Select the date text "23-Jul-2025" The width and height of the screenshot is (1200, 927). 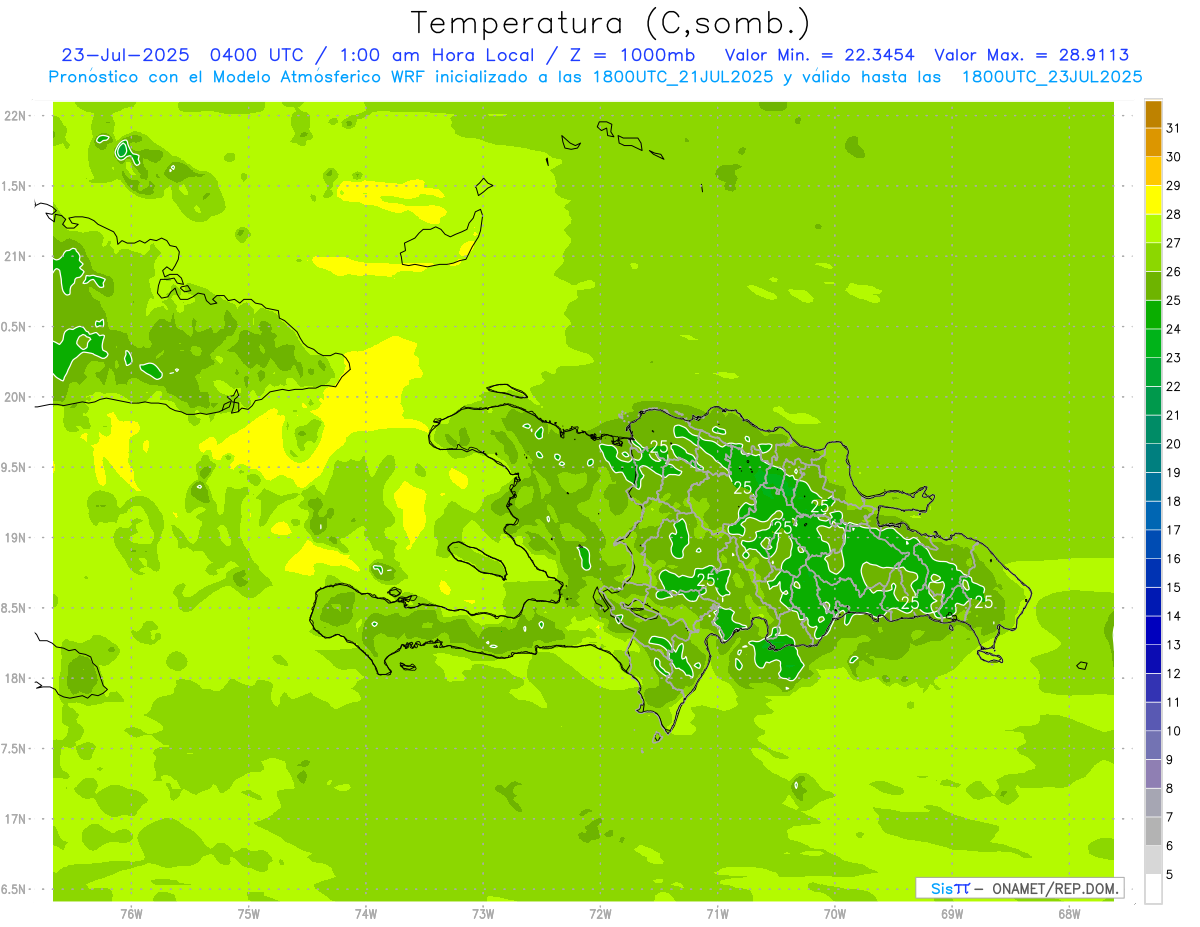(125, 55)
